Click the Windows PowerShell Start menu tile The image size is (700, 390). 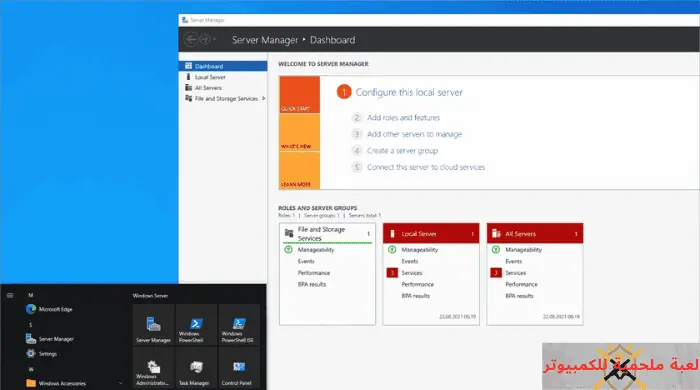coord(196,324)
